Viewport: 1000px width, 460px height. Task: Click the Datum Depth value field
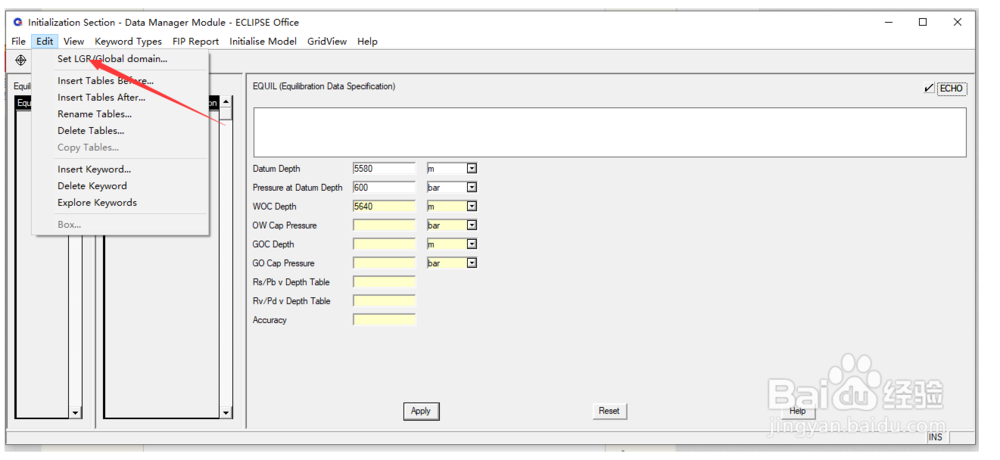[x=384, y=169]
